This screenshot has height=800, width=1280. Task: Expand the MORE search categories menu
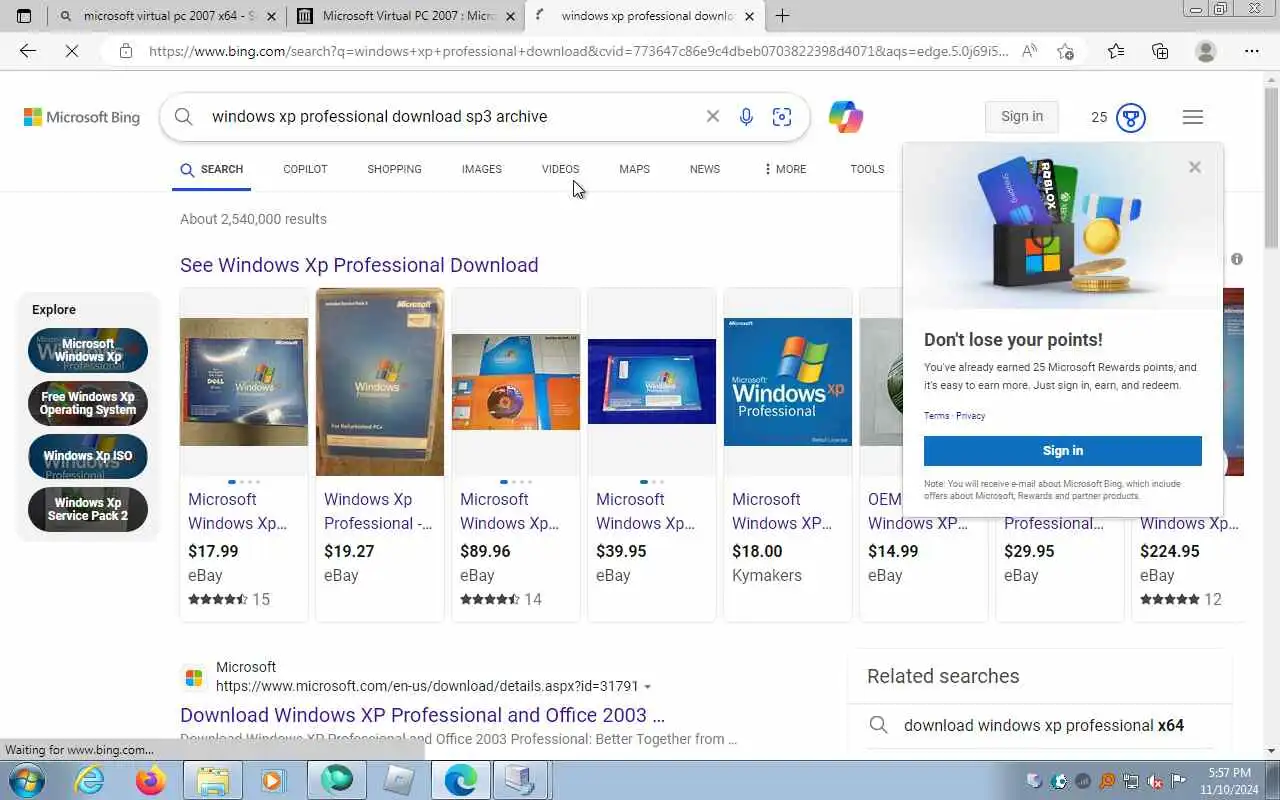pos(785,169)
